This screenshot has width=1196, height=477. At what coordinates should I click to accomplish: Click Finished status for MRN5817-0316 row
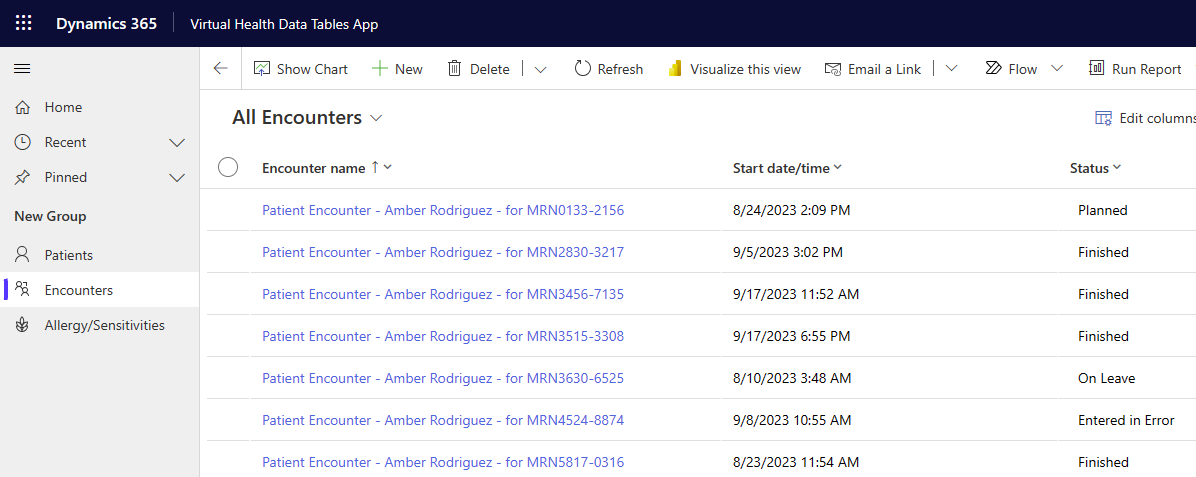pyautogui.click(x=1103, y=462)
